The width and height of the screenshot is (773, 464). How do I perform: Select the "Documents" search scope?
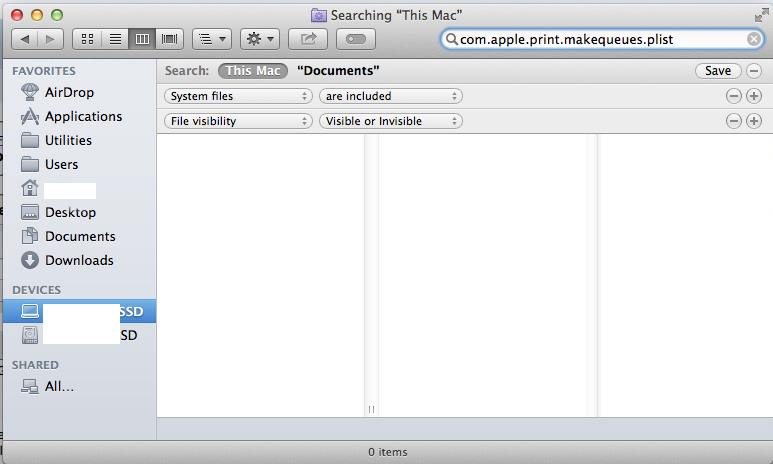click(x=338, y=71)
